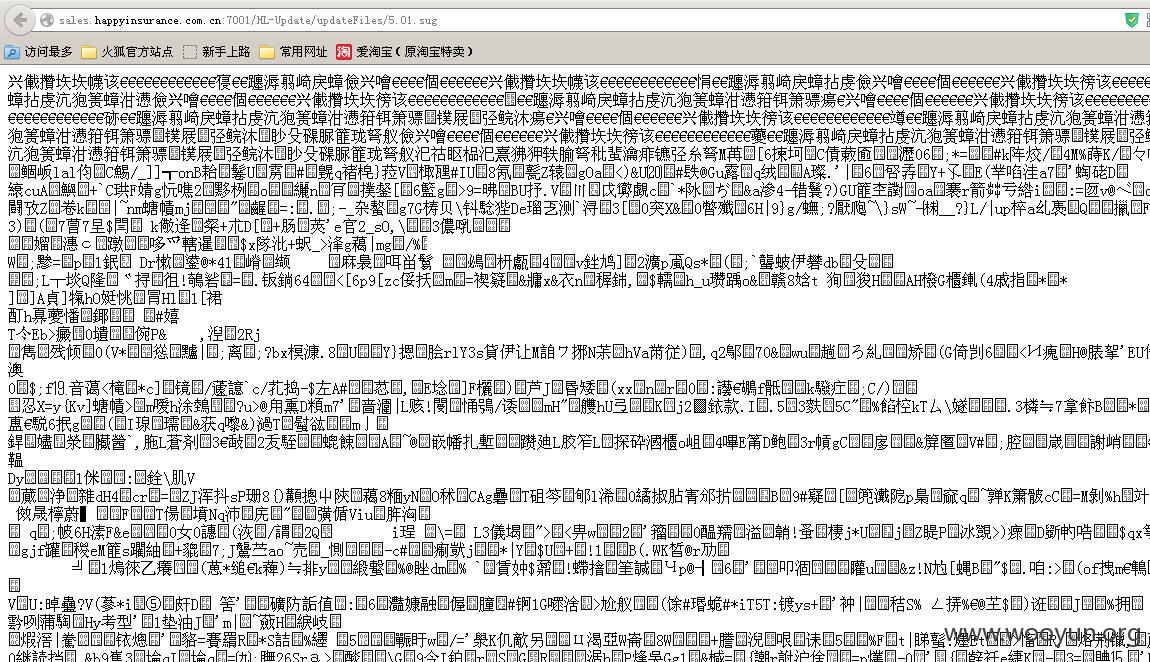
Task: Open the 火狐官方站点 bookmark folder
Action: click(128, 51)
